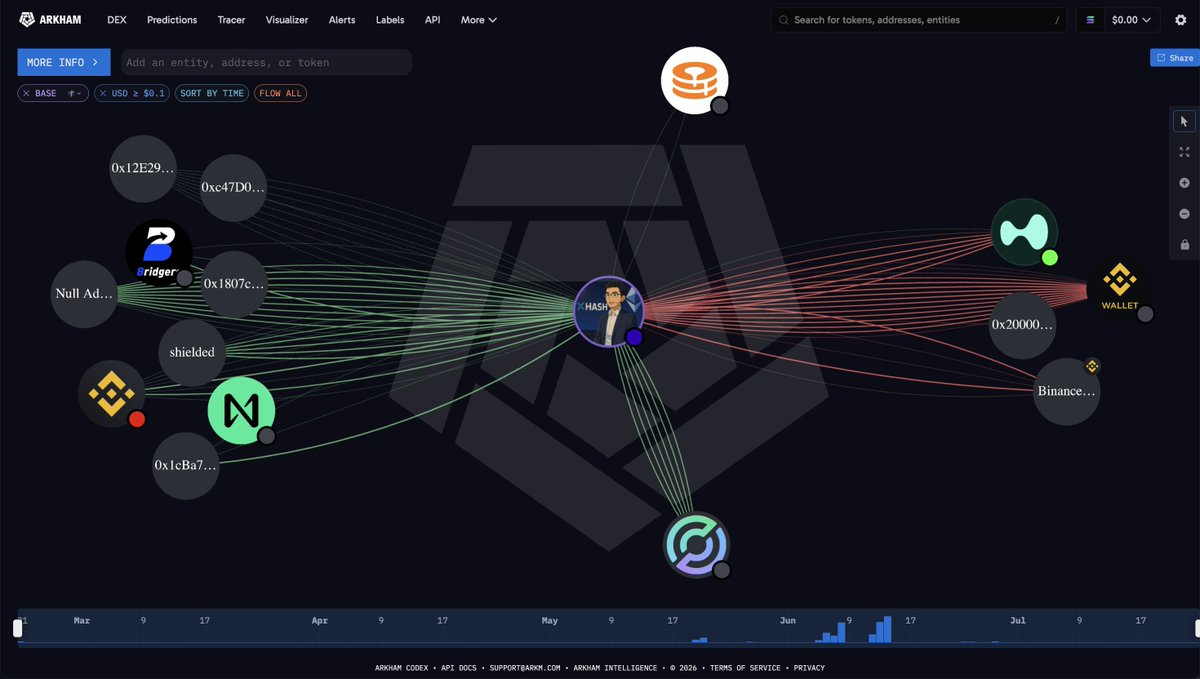Open settings via the gear icon

1180,19
